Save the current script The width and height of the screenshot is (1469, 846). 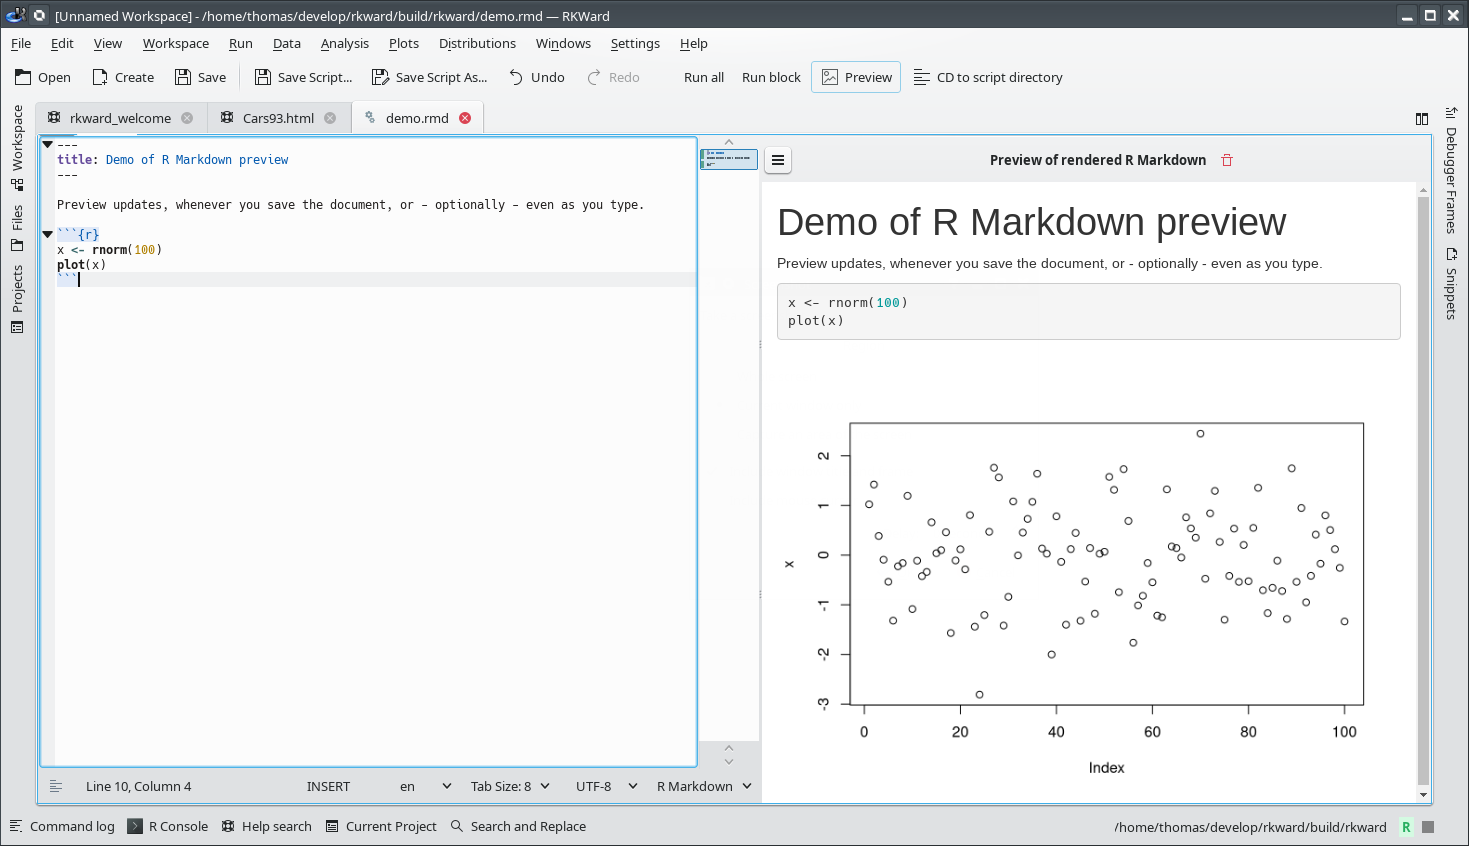(200, 77)
